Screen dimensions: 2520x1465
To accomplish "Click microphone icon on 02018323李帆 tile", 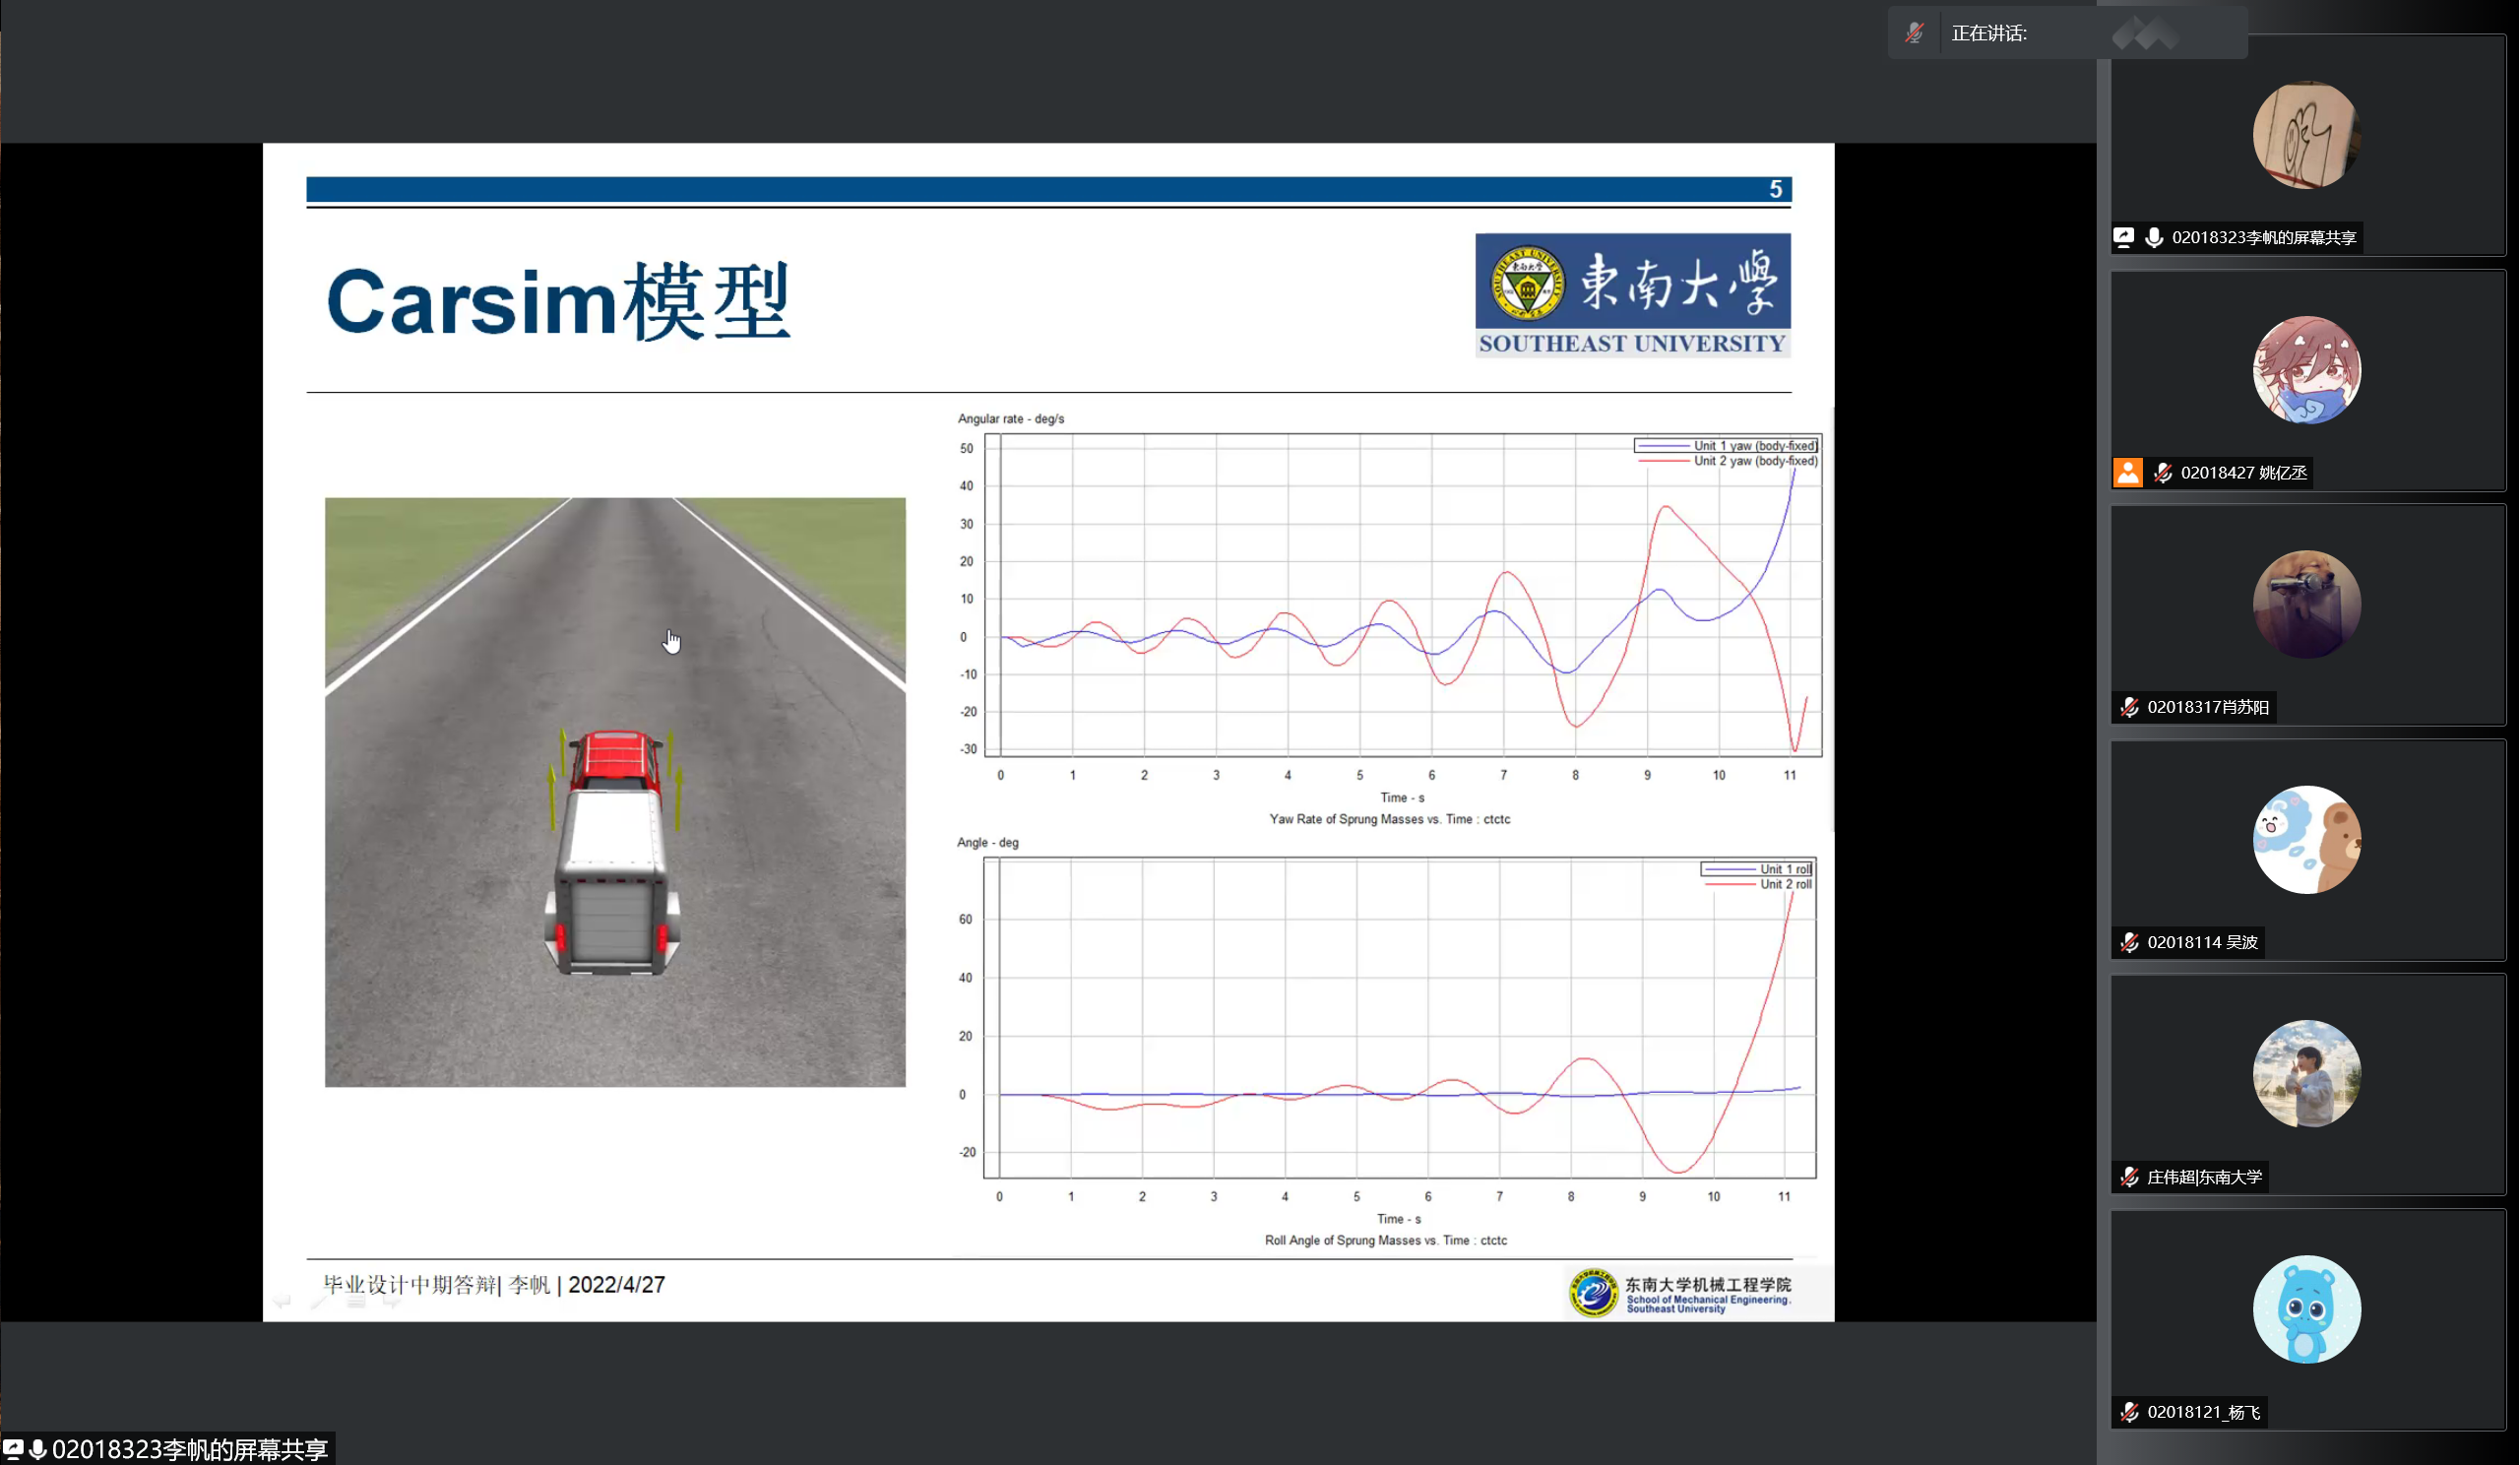I will point(2154,237).
